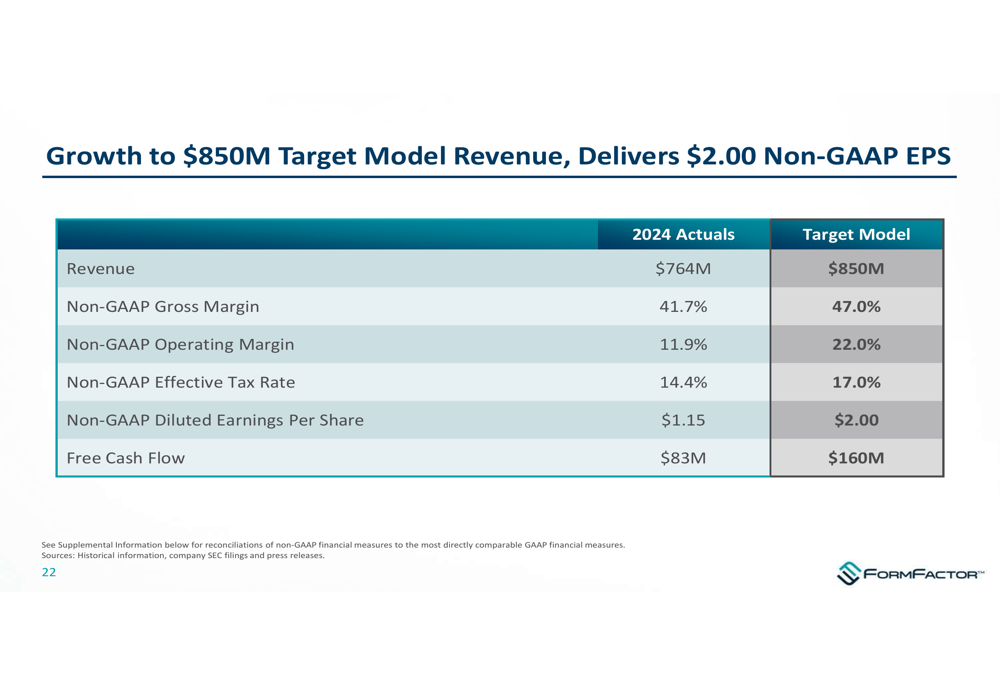Click the $764M revenue actuals value
This screenshot has height=685, width=1000.
683,269
